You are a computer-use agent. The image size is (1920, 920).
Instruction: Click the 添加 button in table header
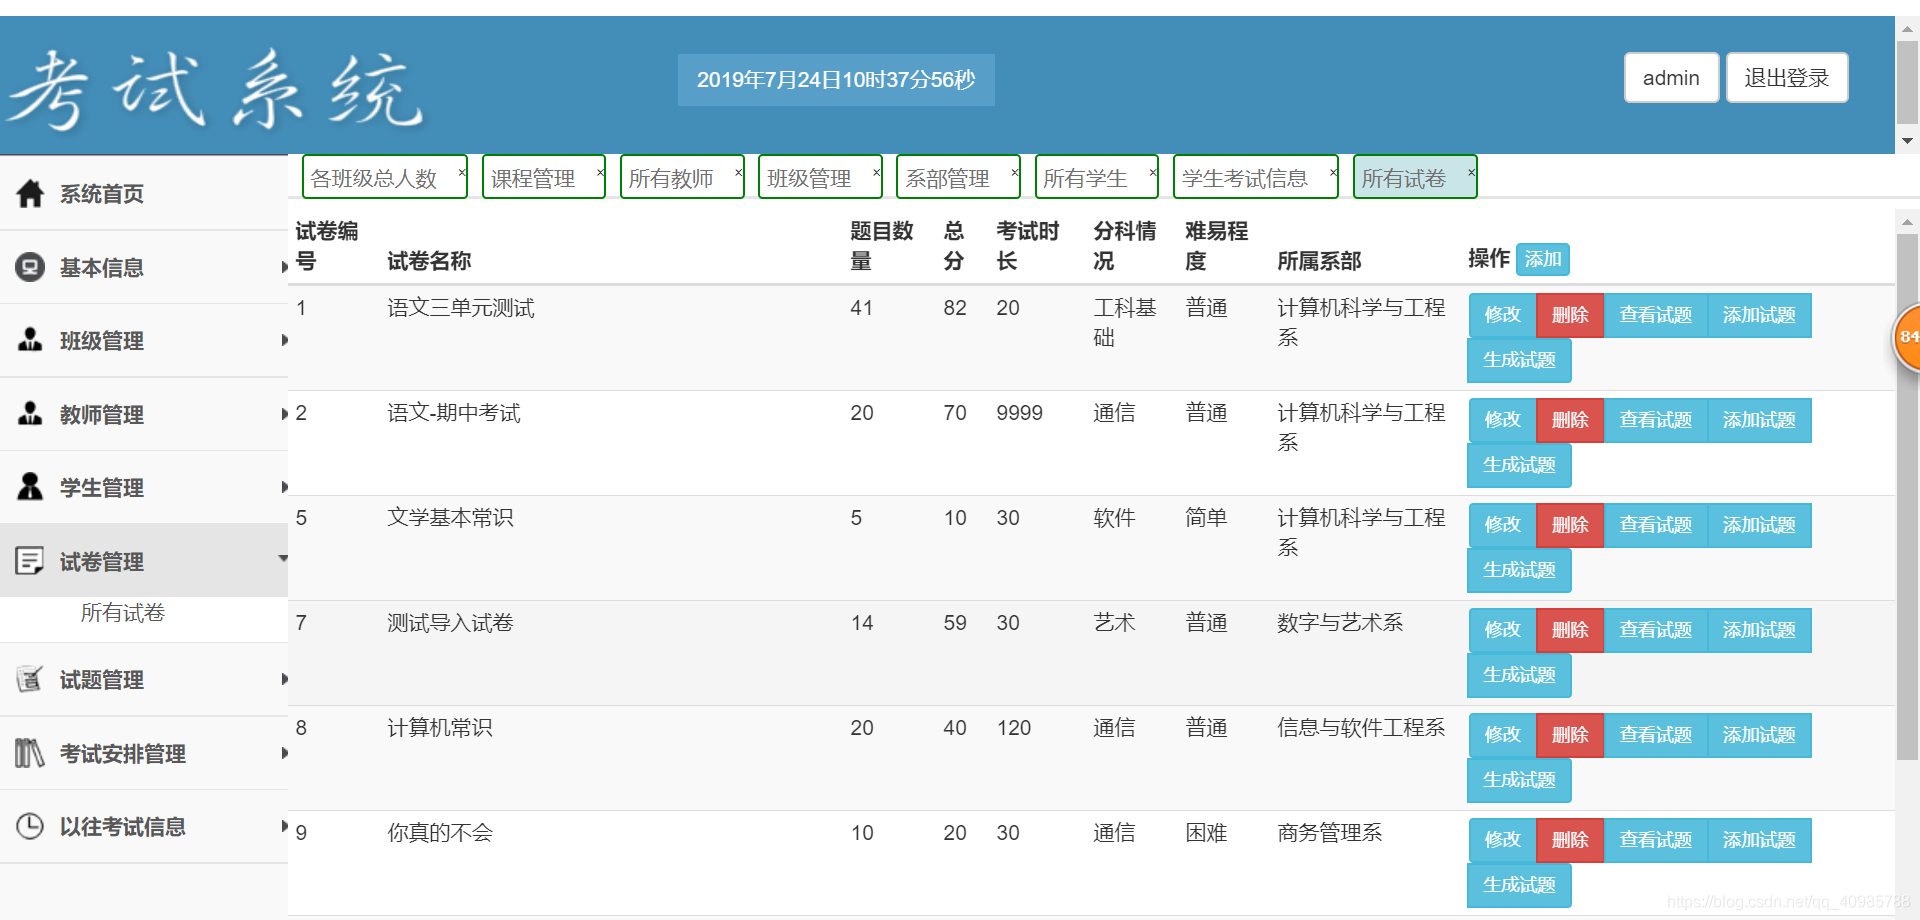tap(1543, 259)
